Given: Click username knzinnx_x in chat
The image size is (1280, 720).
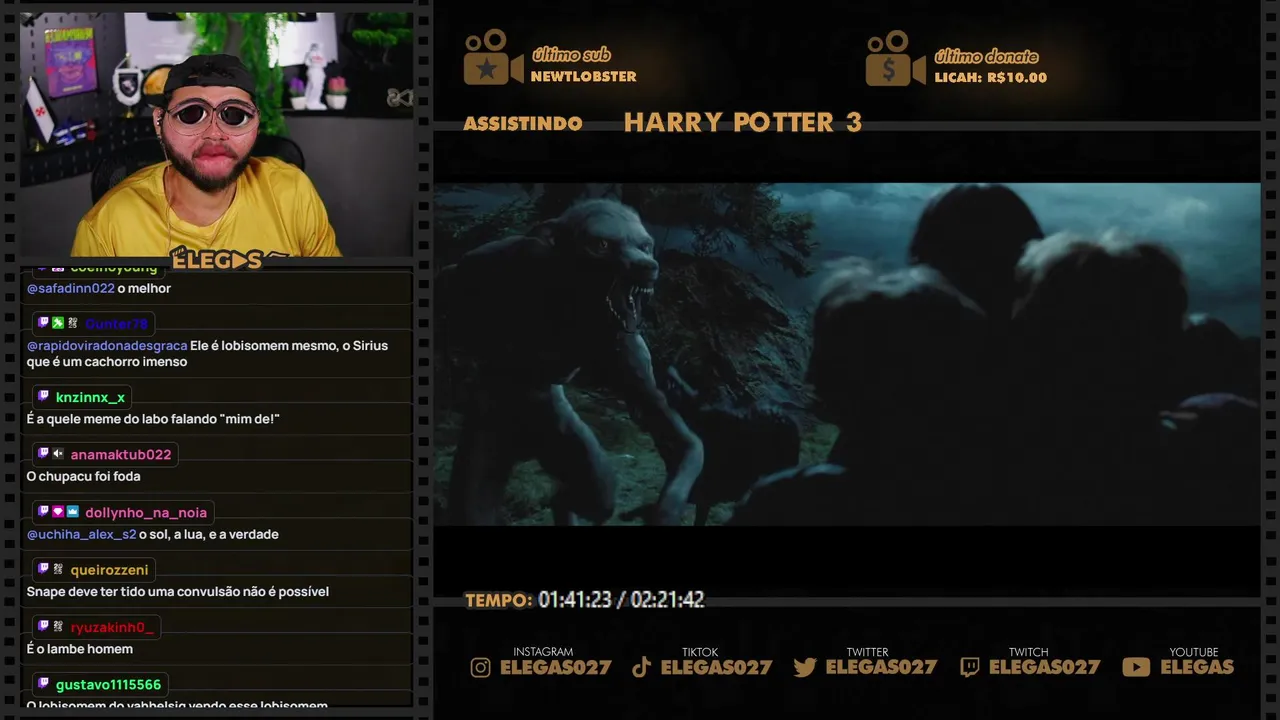Looking at the screenshot, I should pos(90,397).
